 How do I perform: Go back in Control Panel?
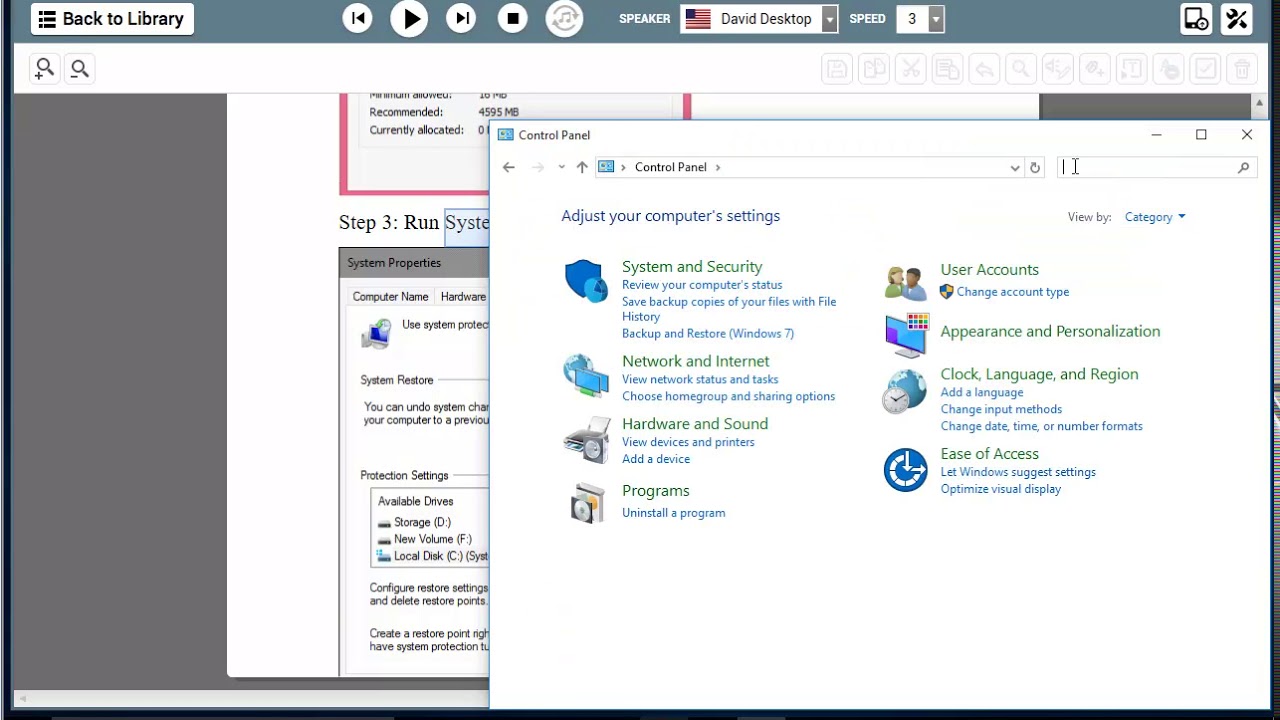tap(509, 167)
